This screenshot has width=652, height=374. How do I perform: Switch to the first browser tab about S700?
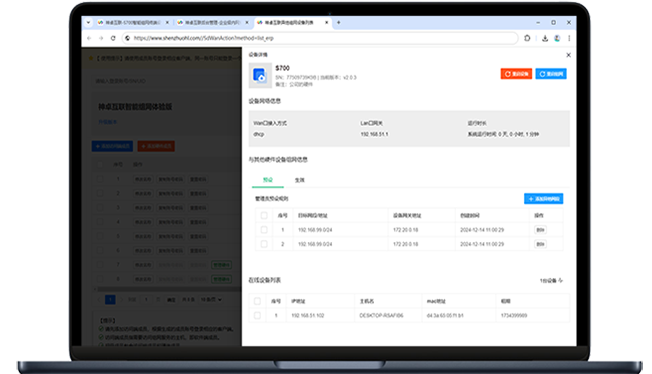click(x=132, y=22)
